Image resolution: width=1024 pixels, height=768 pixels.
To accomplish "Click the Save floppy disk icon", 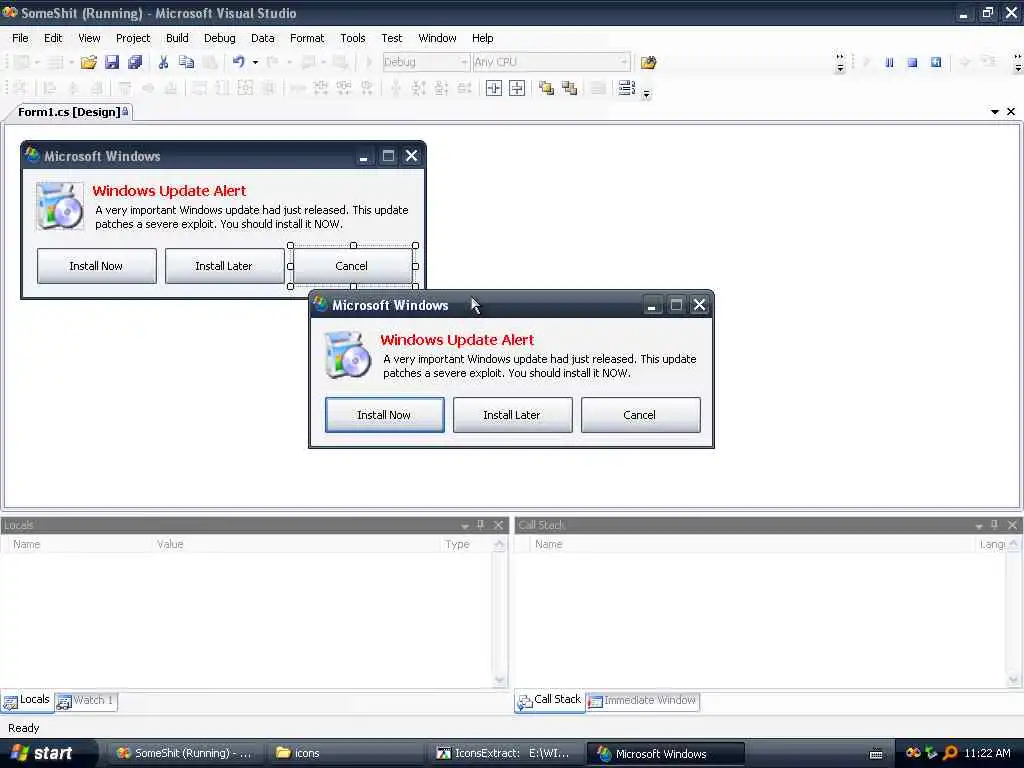I will 112,62.
